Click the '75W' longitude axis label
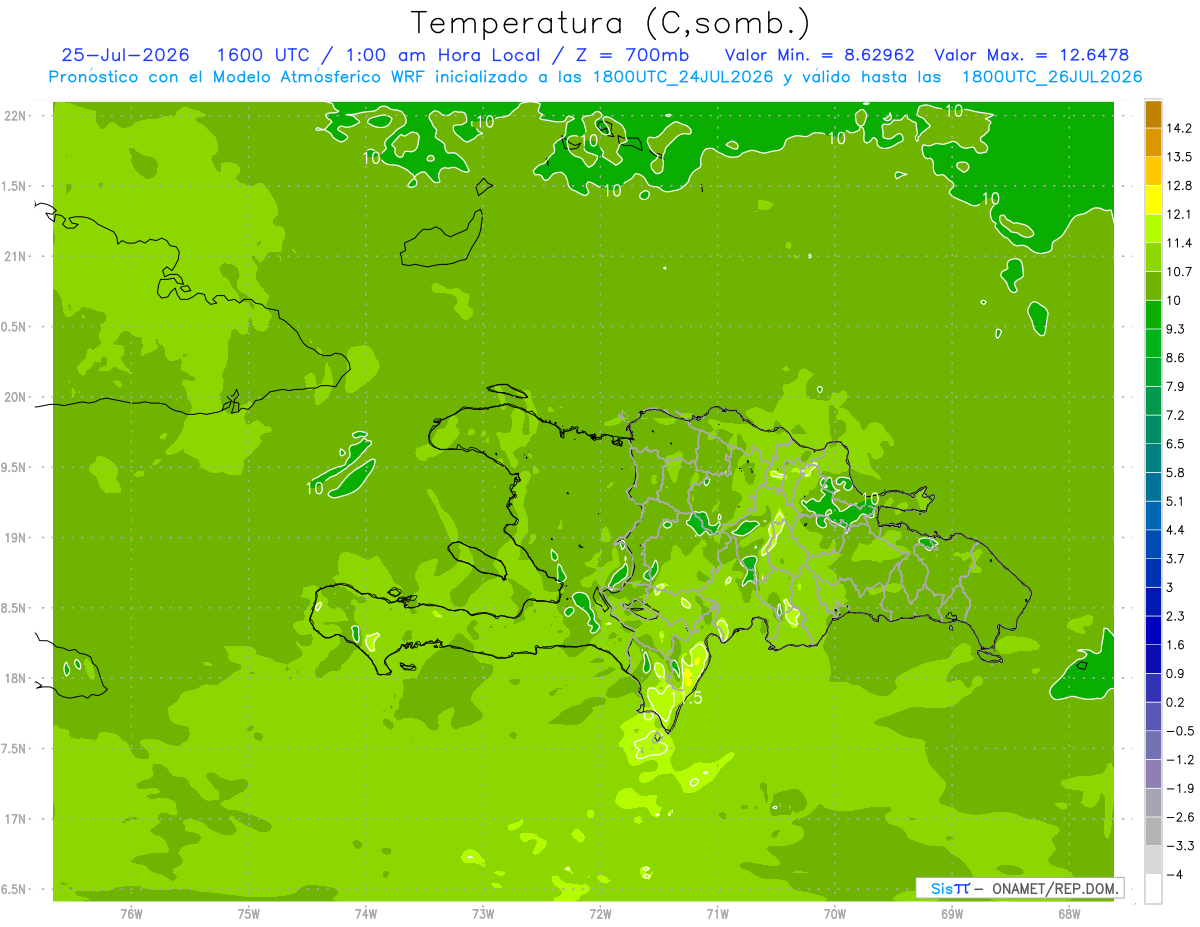This screenshot has height=927, width=1200. 249,914
